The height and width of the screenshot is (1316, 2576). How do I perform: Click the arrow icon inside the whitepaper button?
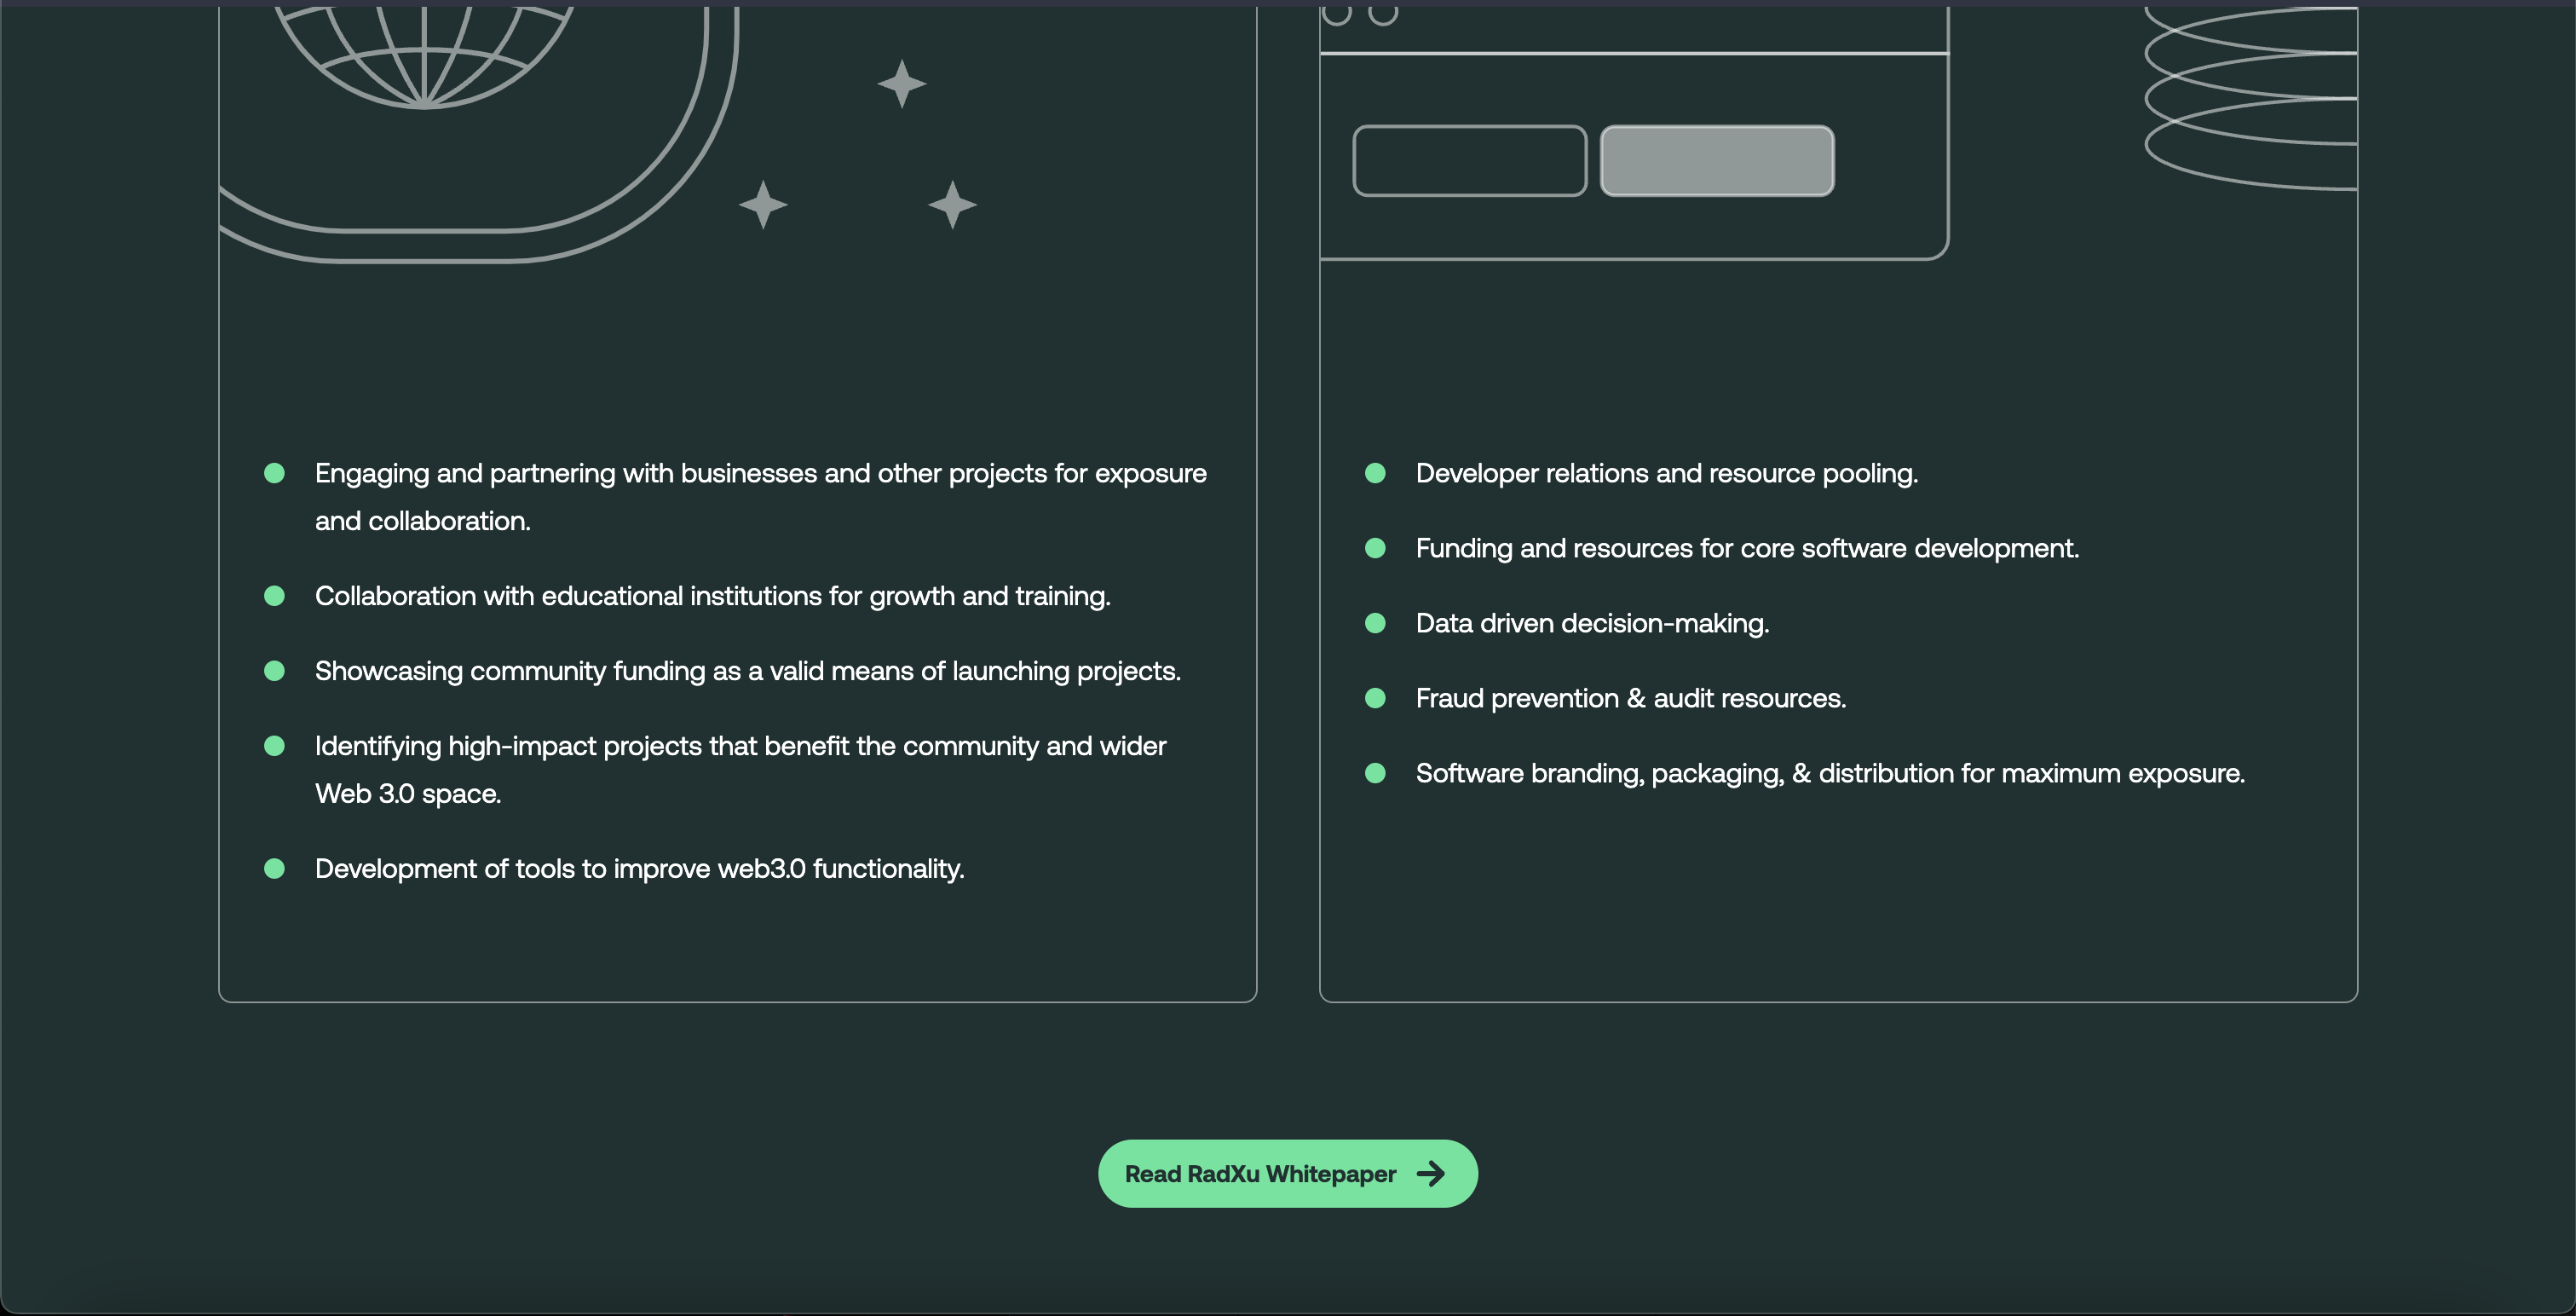[1432, 1173]
